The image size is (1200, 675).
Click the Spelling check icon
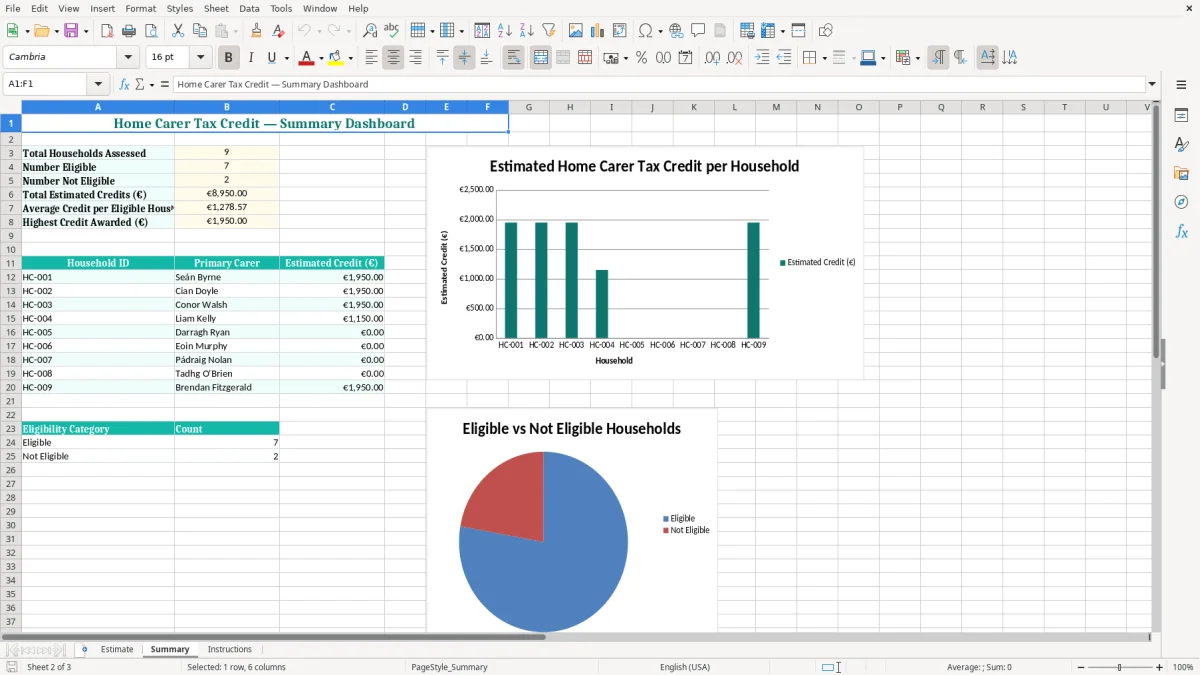coord(392,31)
